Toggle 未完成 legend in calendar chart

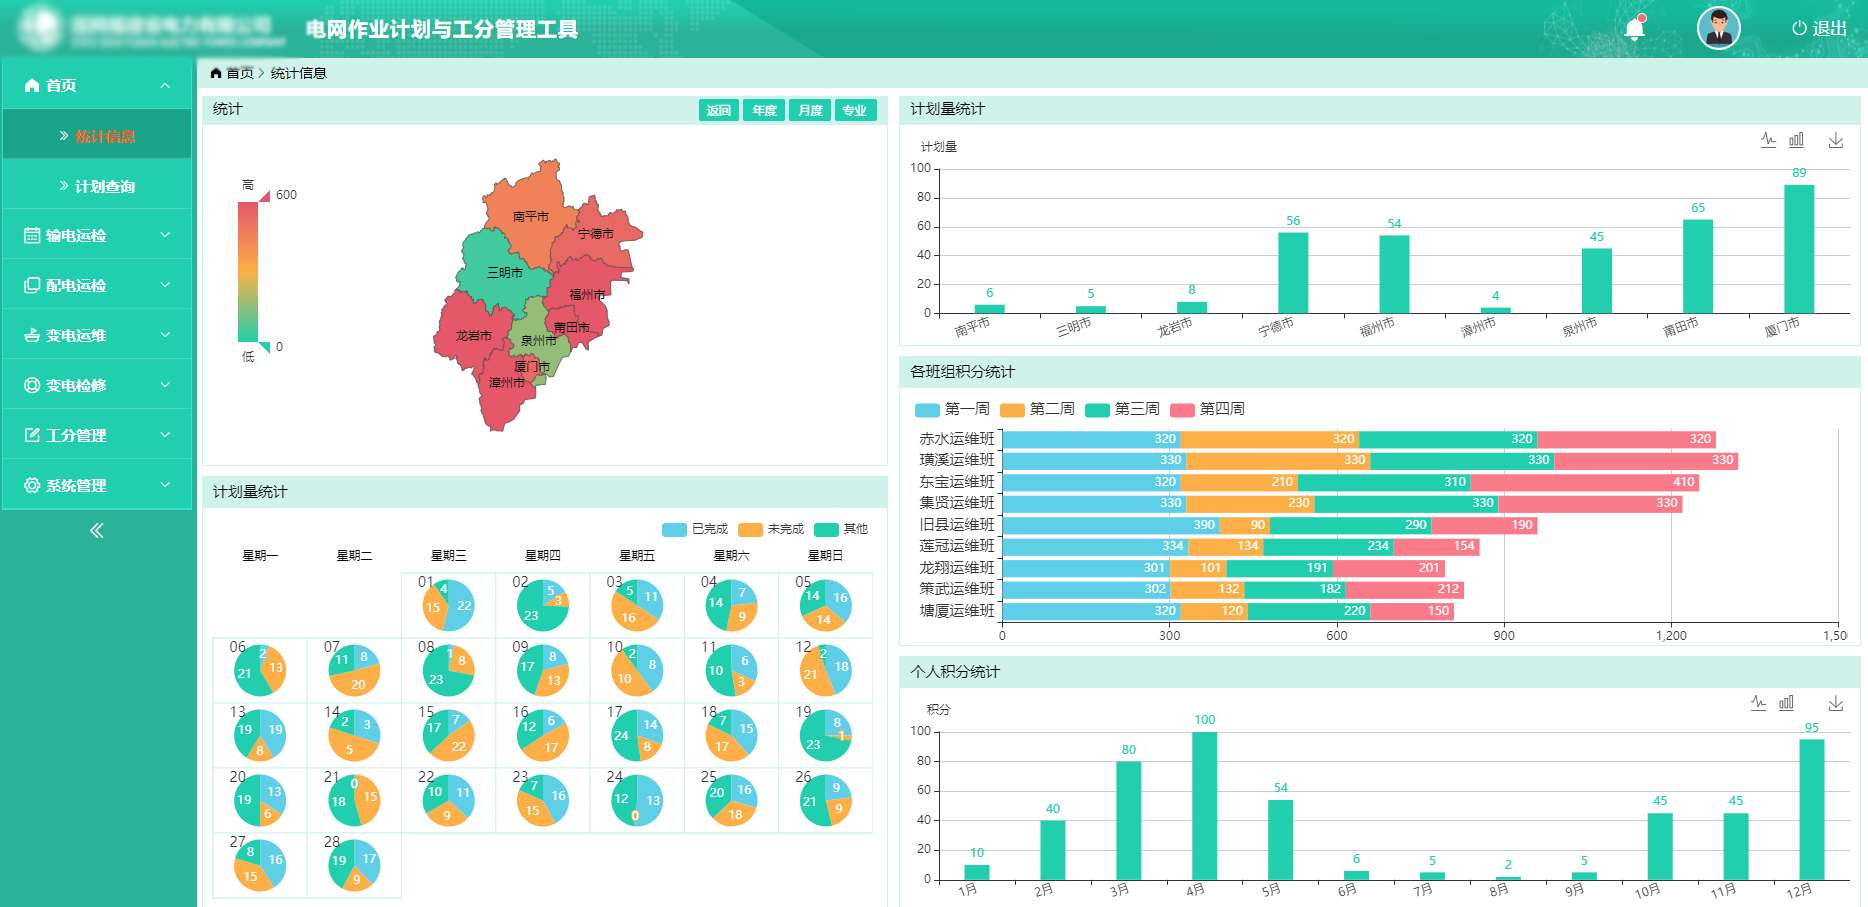771,529
